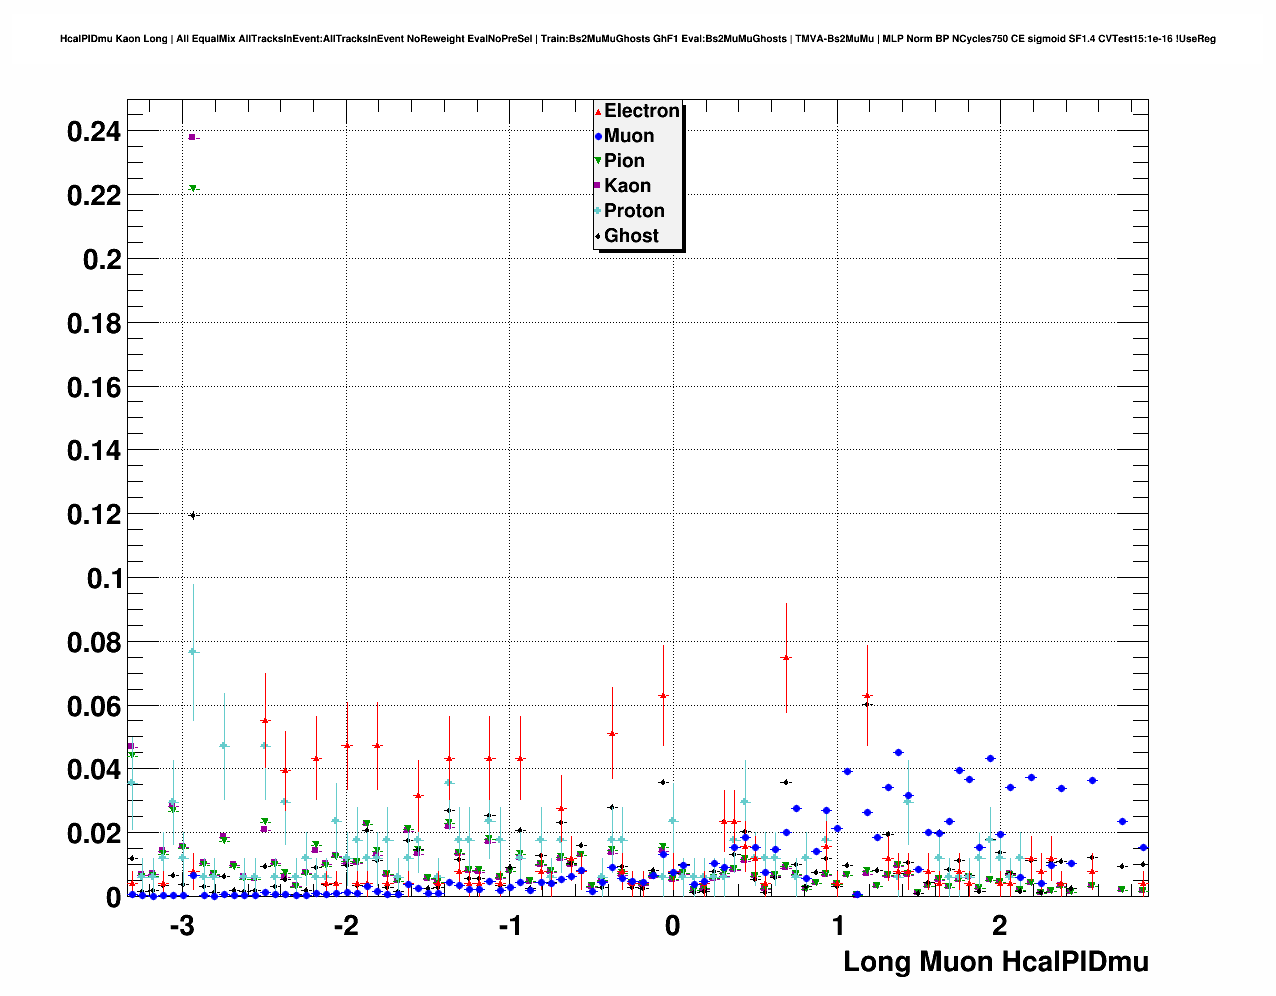Image resolution: width=1276 pixels, height=996 pixels.
Task: Click the black Ghost legend marker
Action: [598, 236]
